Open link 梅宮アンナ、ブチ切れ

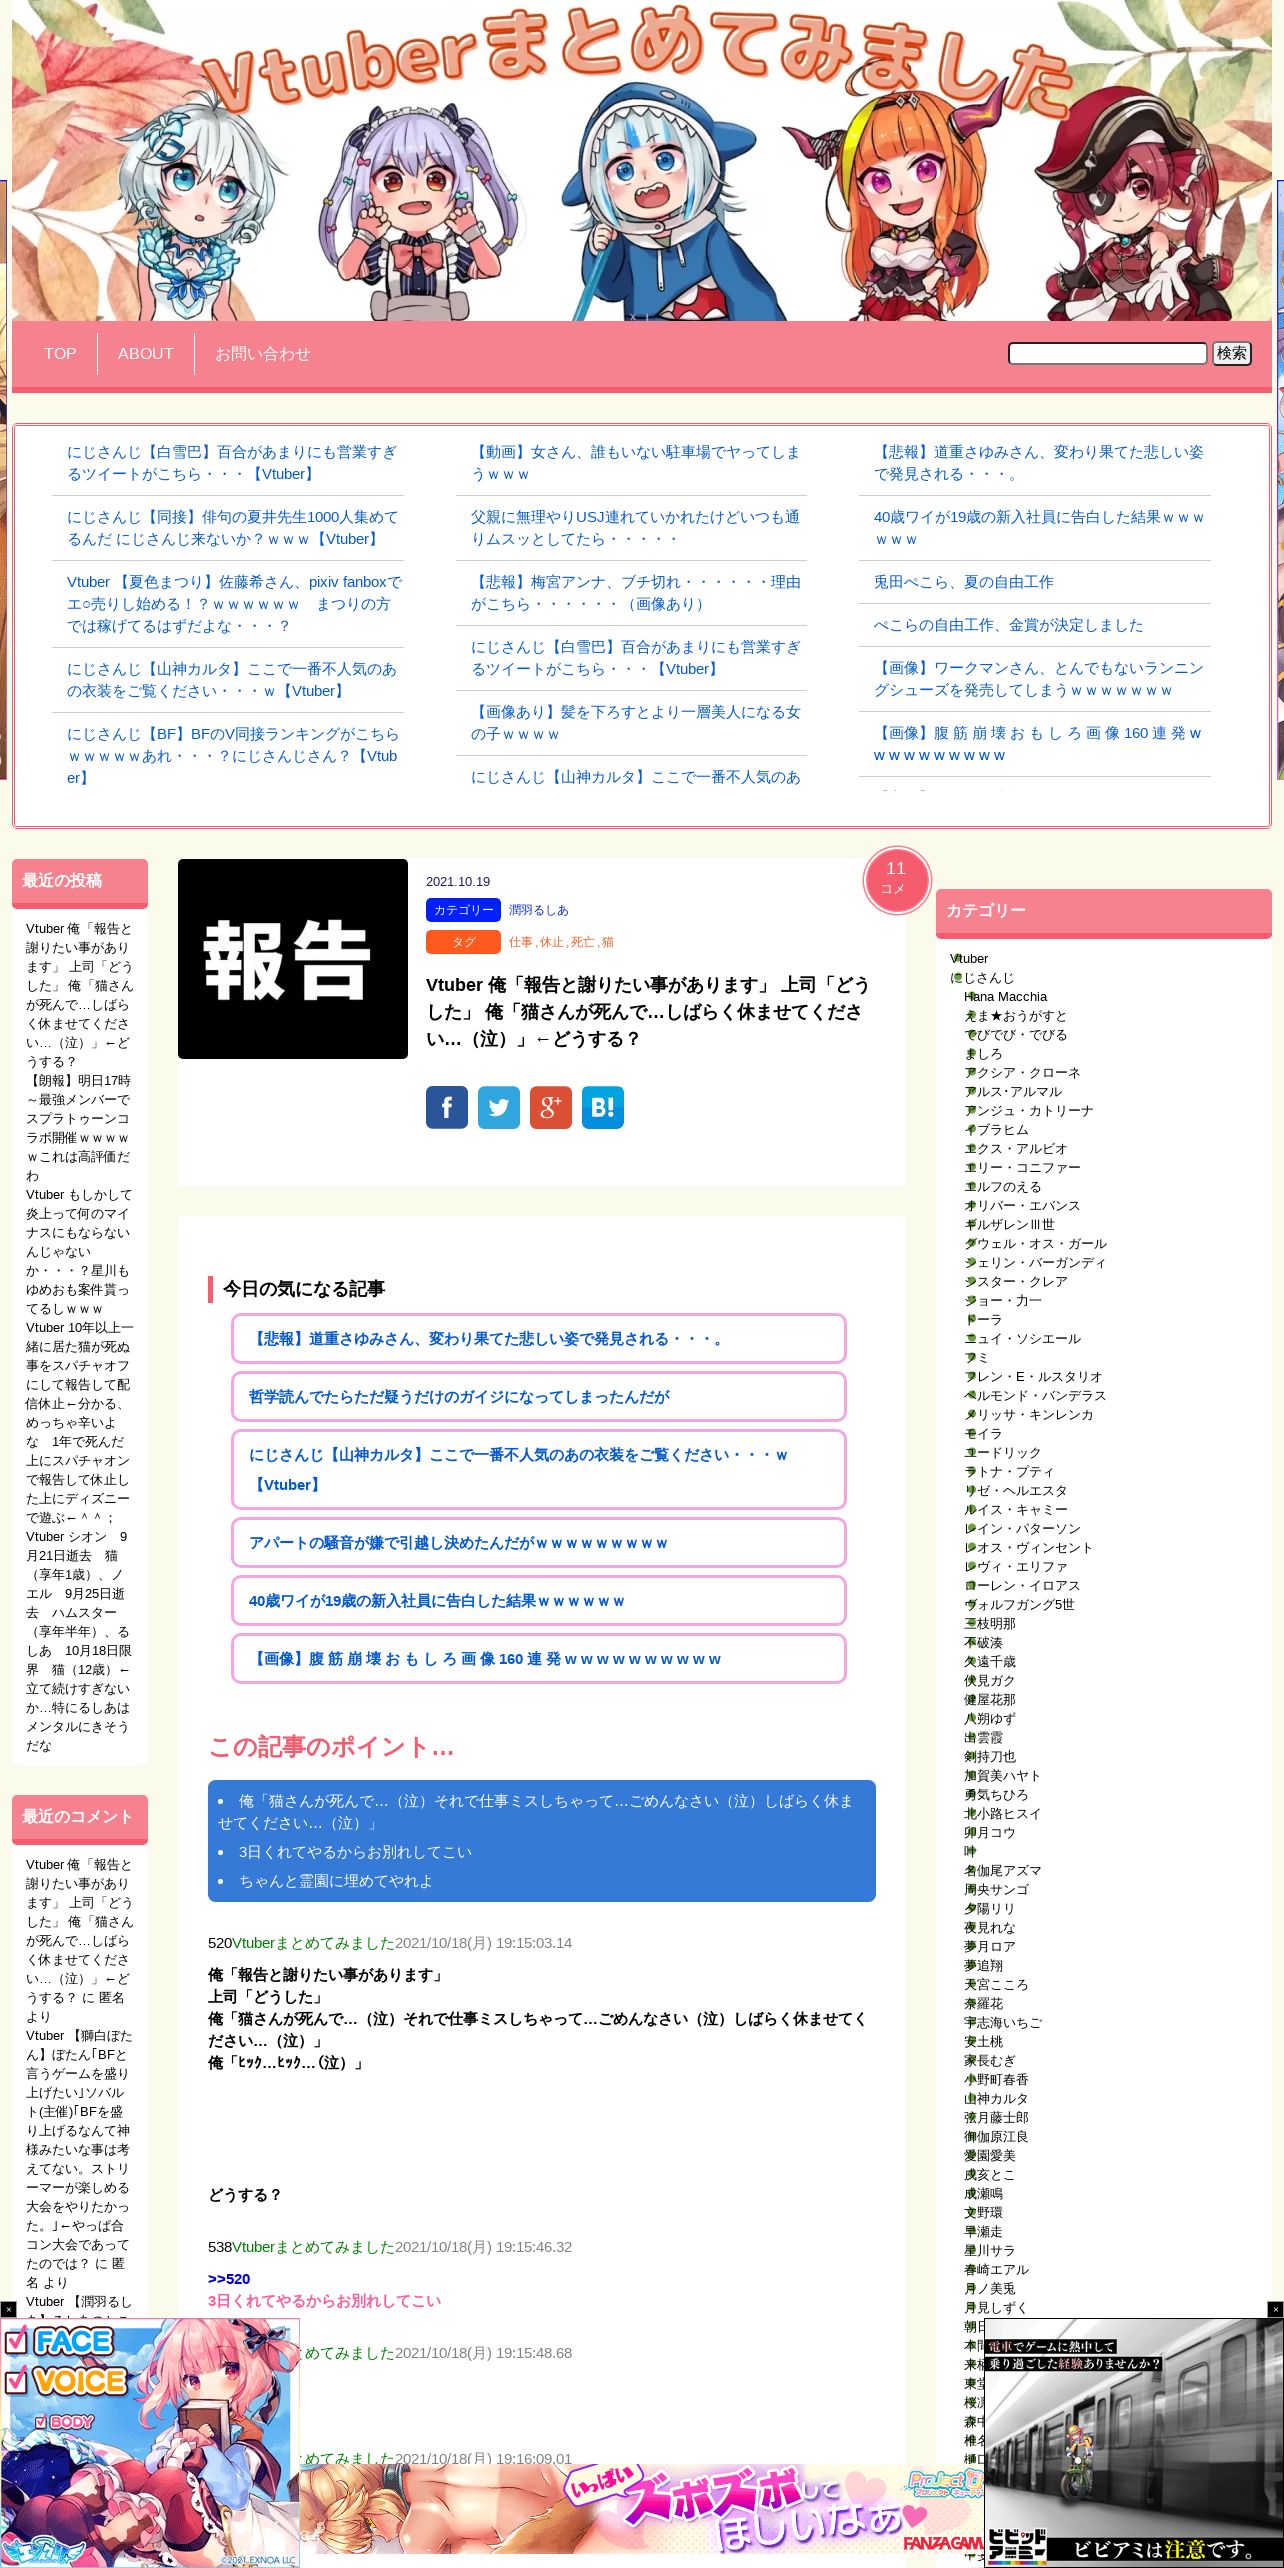tap(635, 593)
